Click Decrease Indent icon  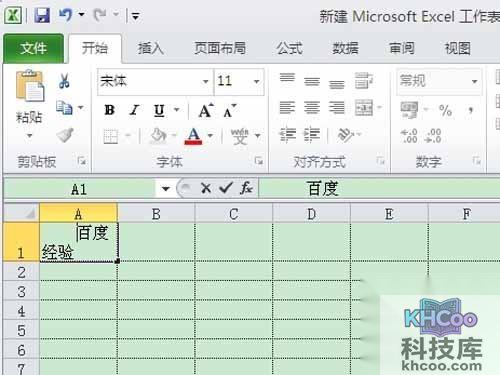[x=287, y=135]
